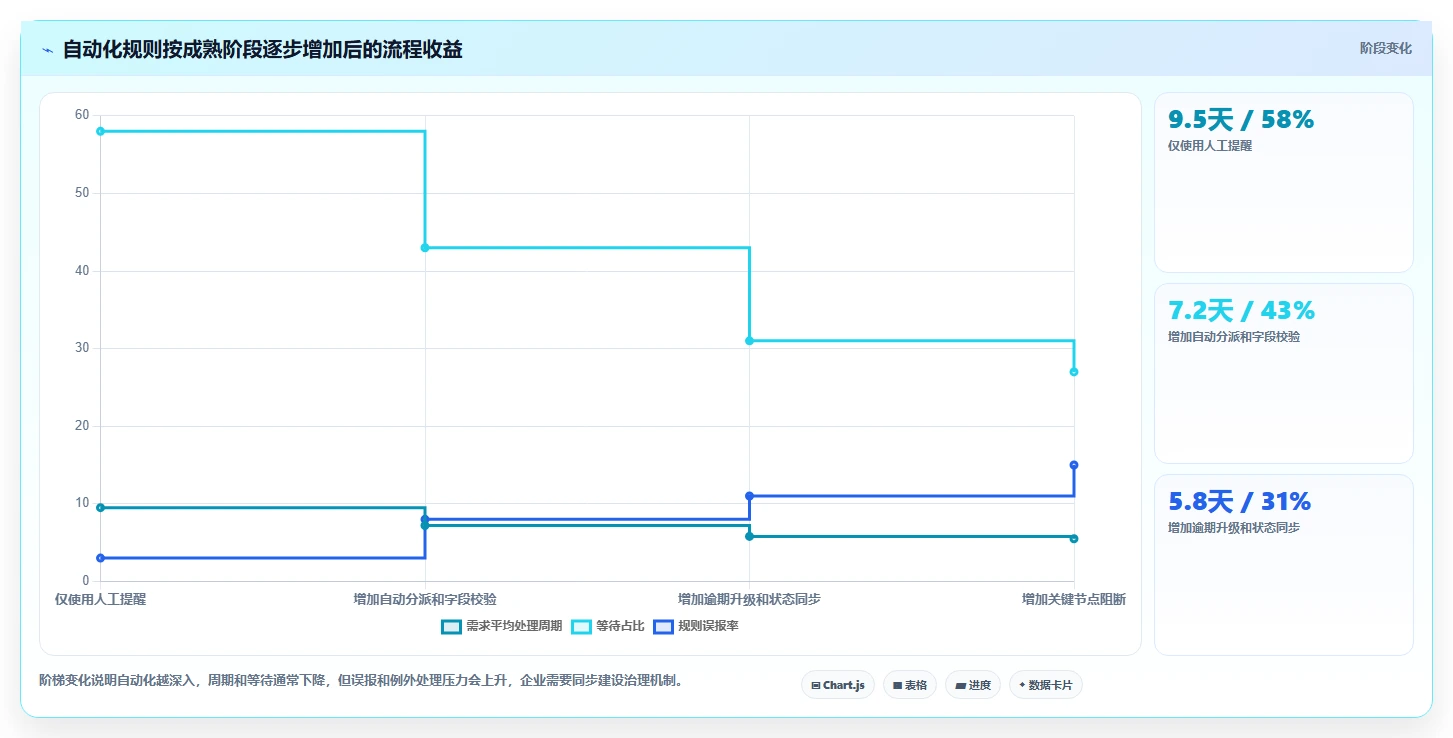Click the 表格 tag pill
1453x738 pixels.
point(910,685)
